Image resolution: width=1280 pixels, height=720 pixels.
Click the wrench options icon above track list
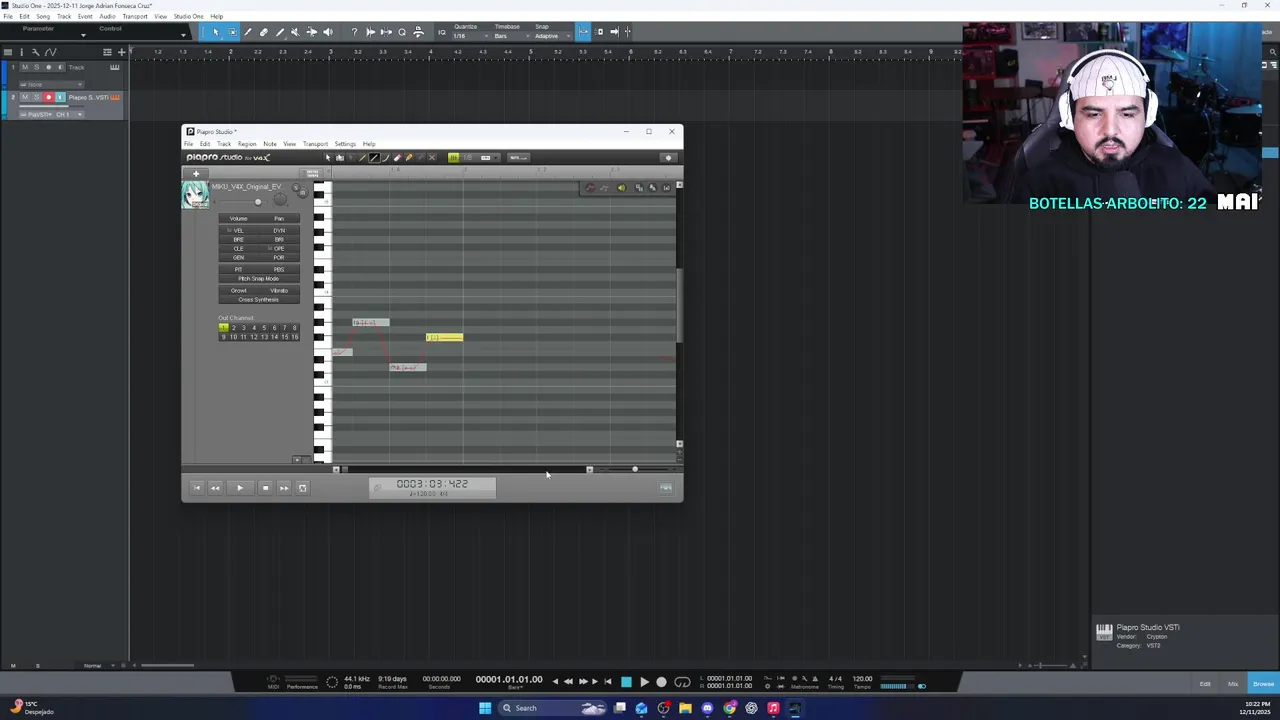click(x=35, y=52)
